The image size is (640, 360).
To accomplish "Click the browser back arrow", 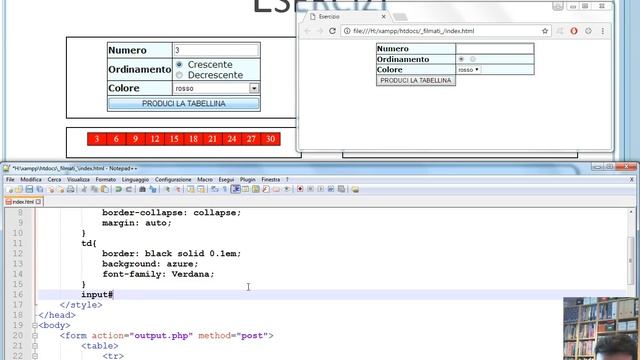I will click(307, 31).
